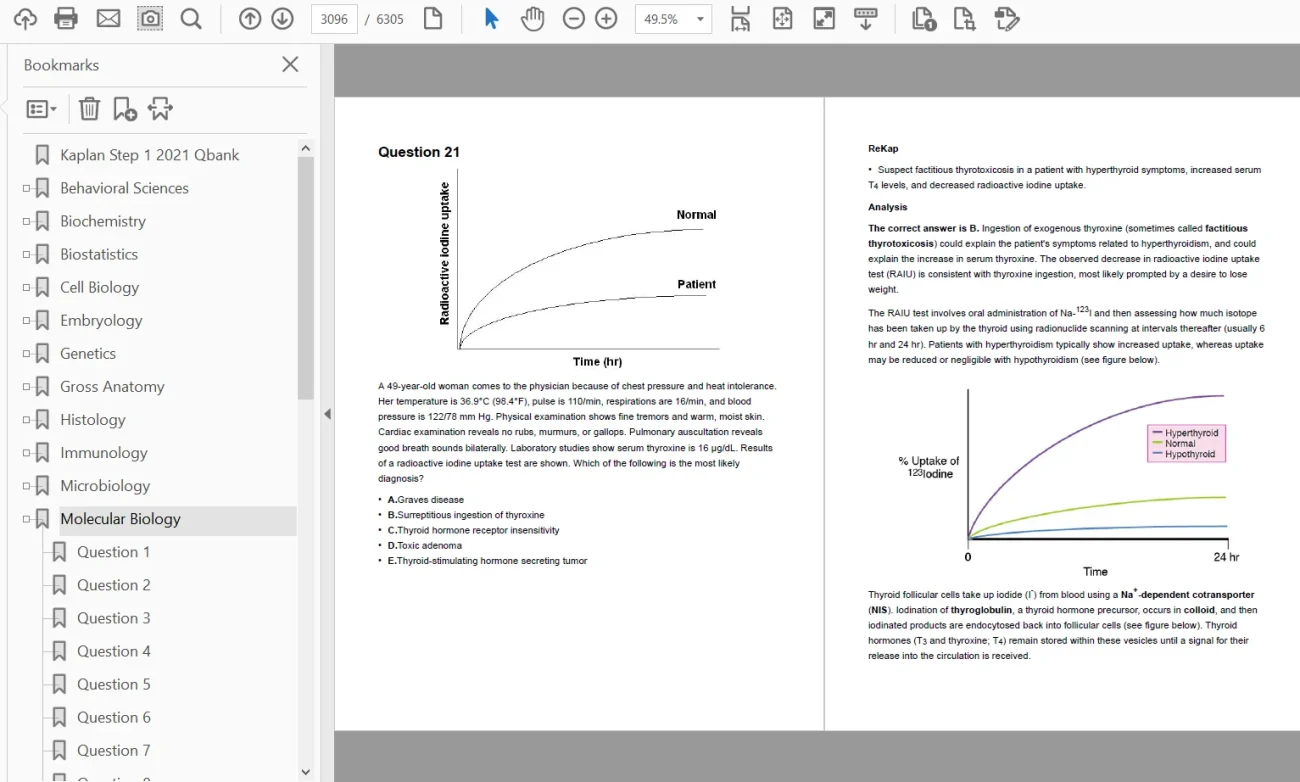Select the arrow selection tool
The width and height of the screenshot is (1300, 782).
[491, 18]
